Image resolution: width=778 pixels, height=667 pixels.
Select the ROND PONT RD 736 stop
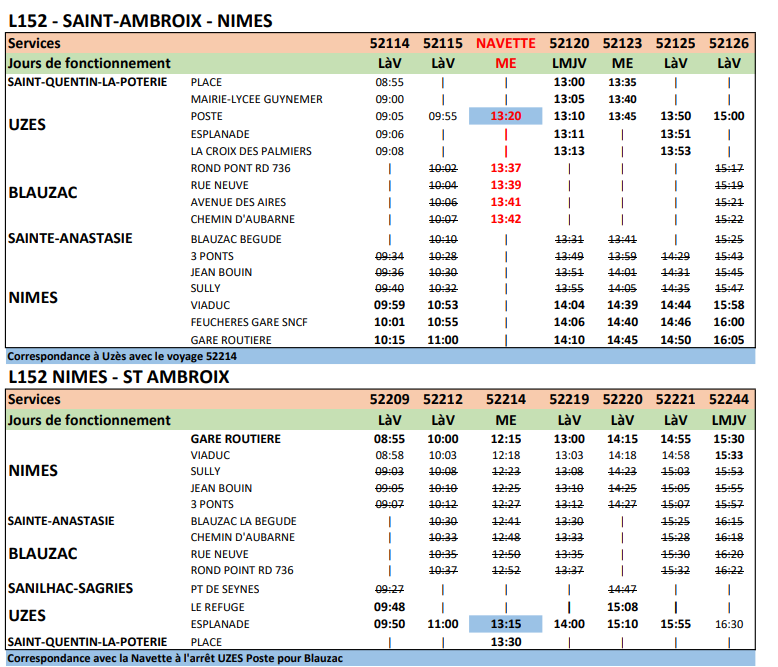[241, 168]
